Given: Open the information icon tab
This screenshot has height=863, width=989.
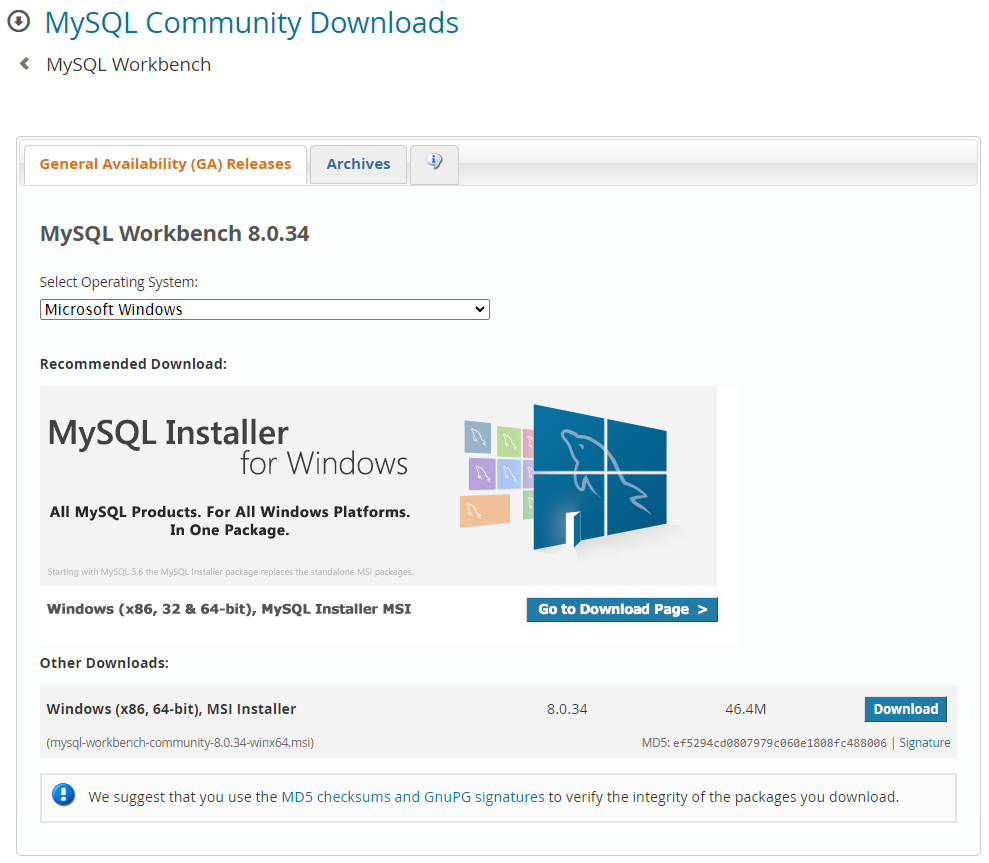Looking at the screenshot, I should coord(434,163).
